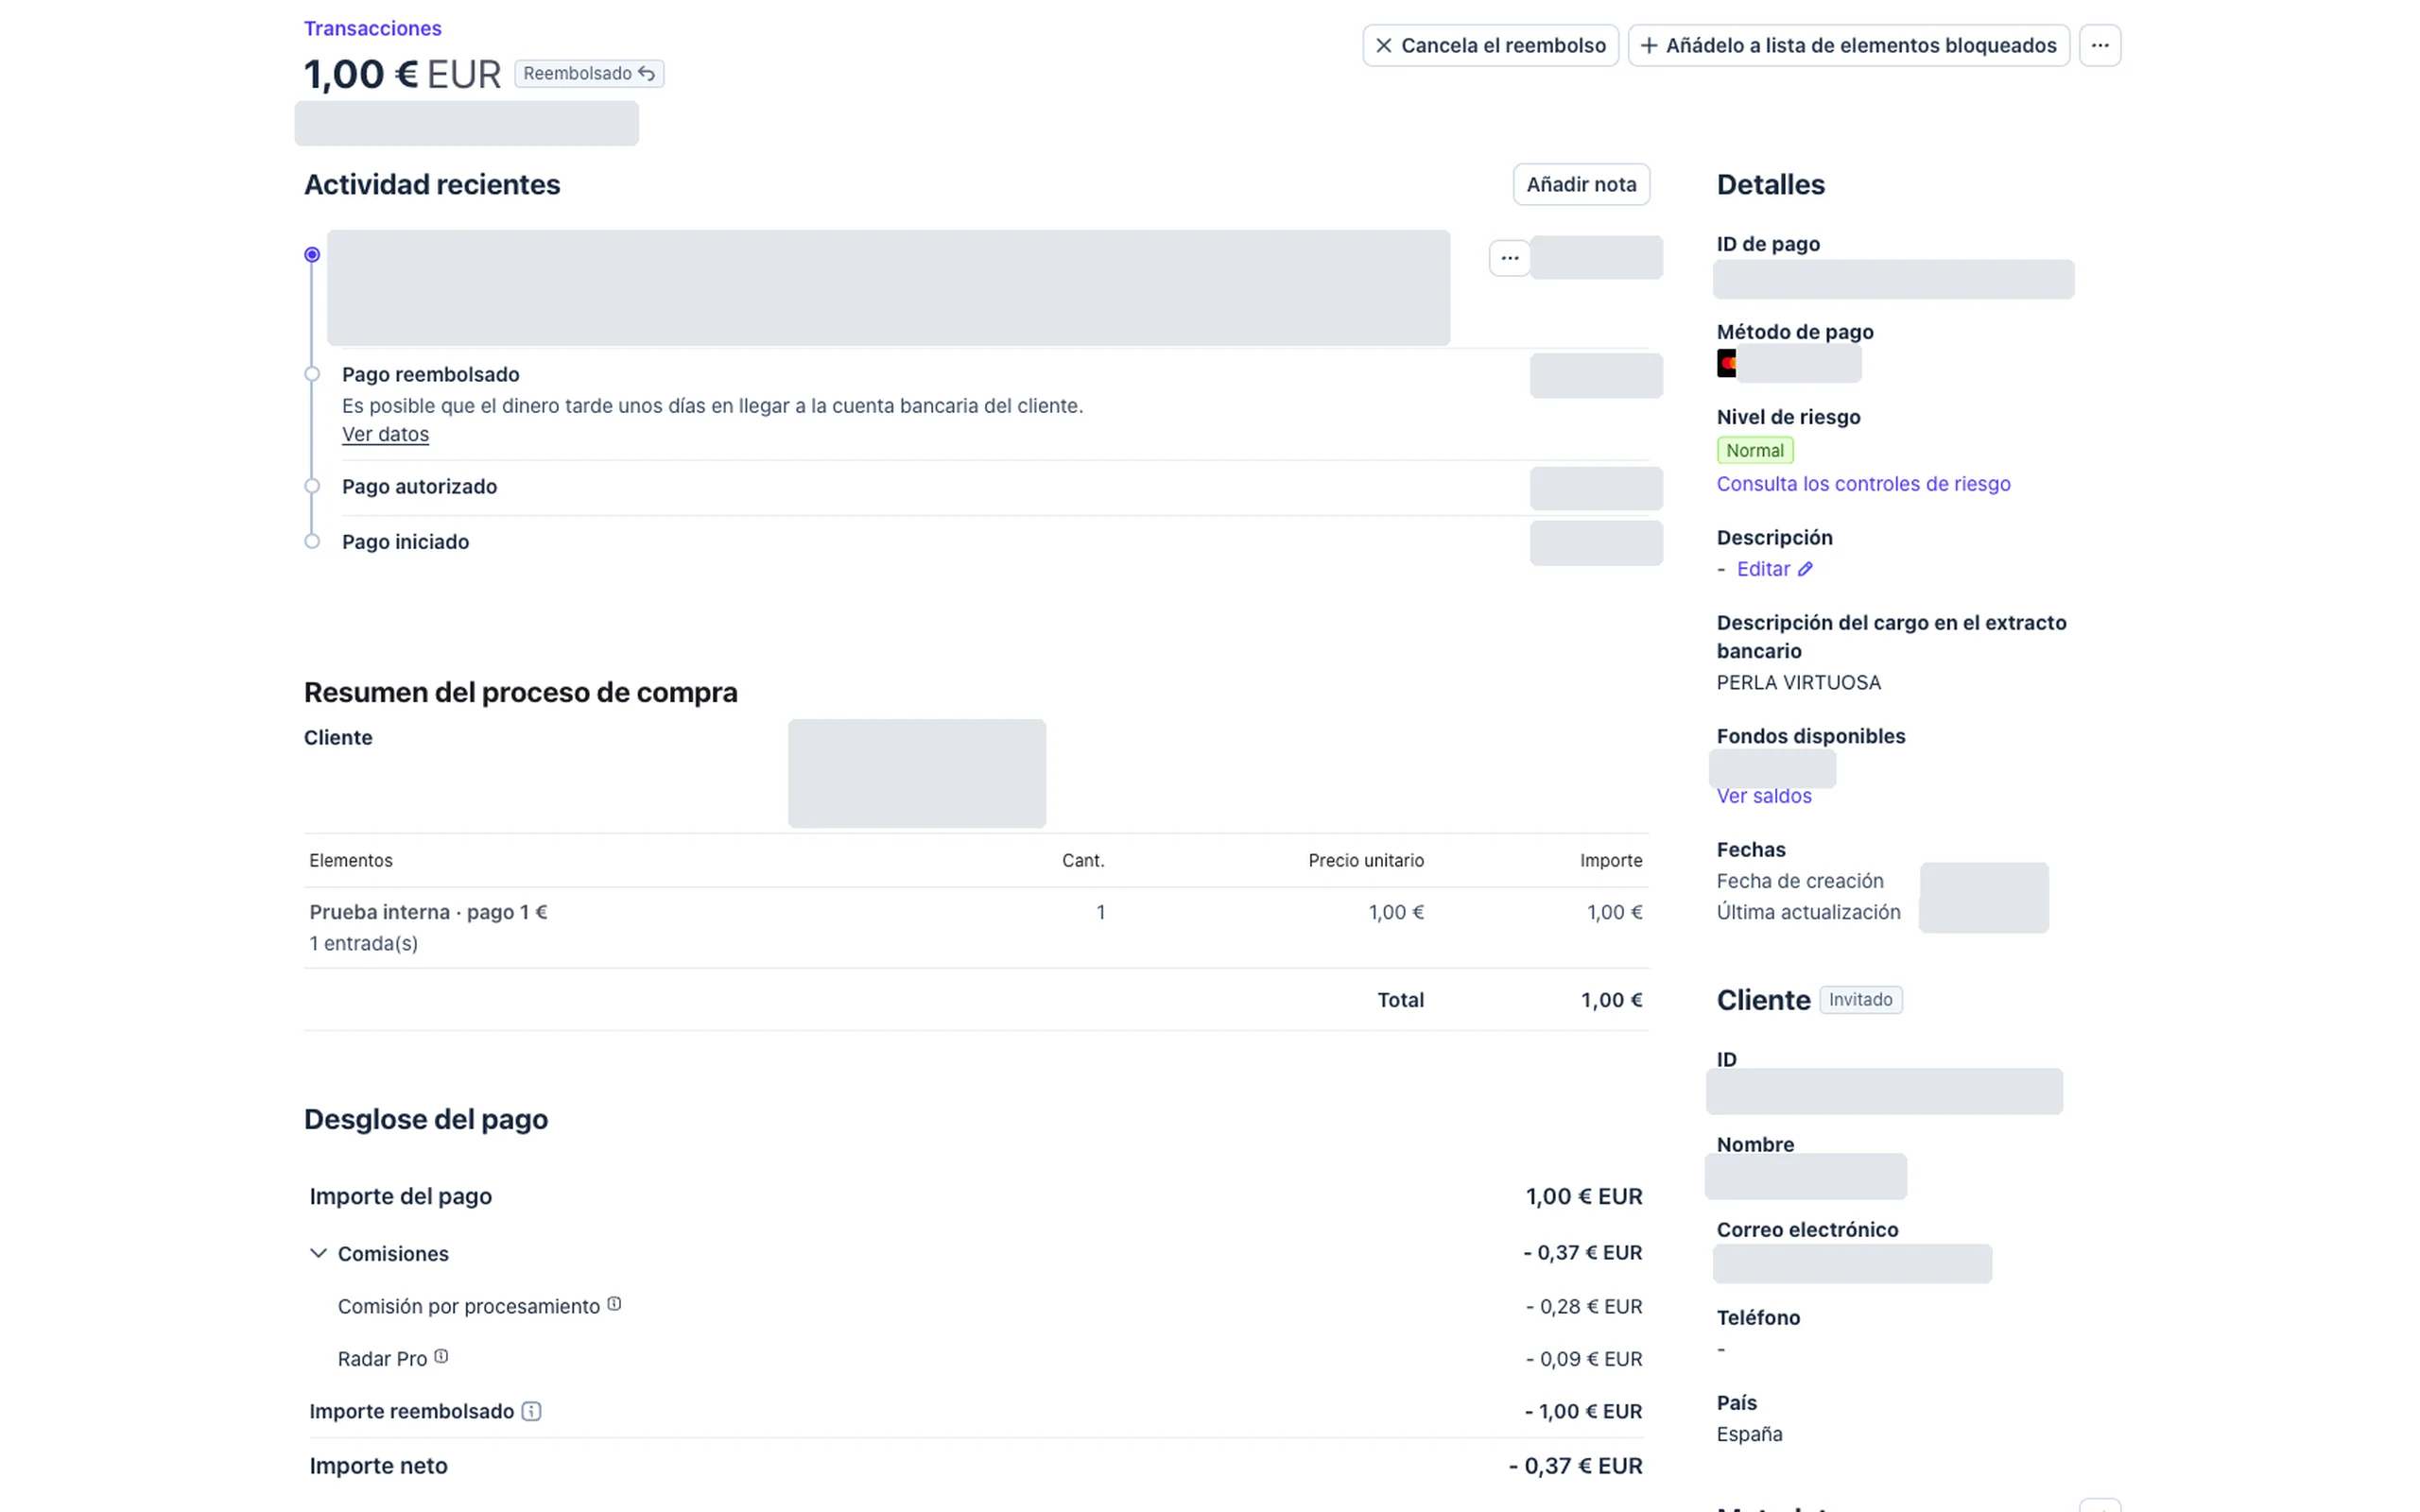Screen dimensions: 2420x1512
Task: Open the Ver saldos link
Action: pyautogui.click(x=1764, y=796)
